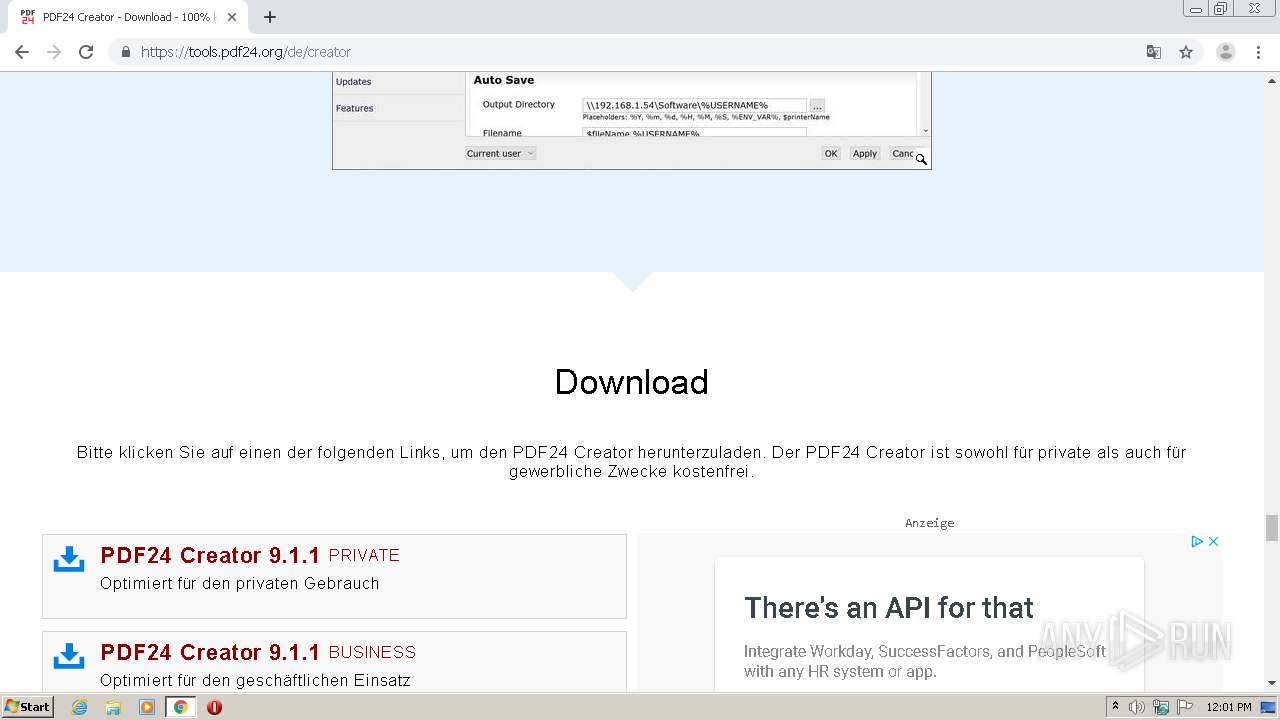
Task: Open the Chrome user profile icon
Action: (1226, 52)
